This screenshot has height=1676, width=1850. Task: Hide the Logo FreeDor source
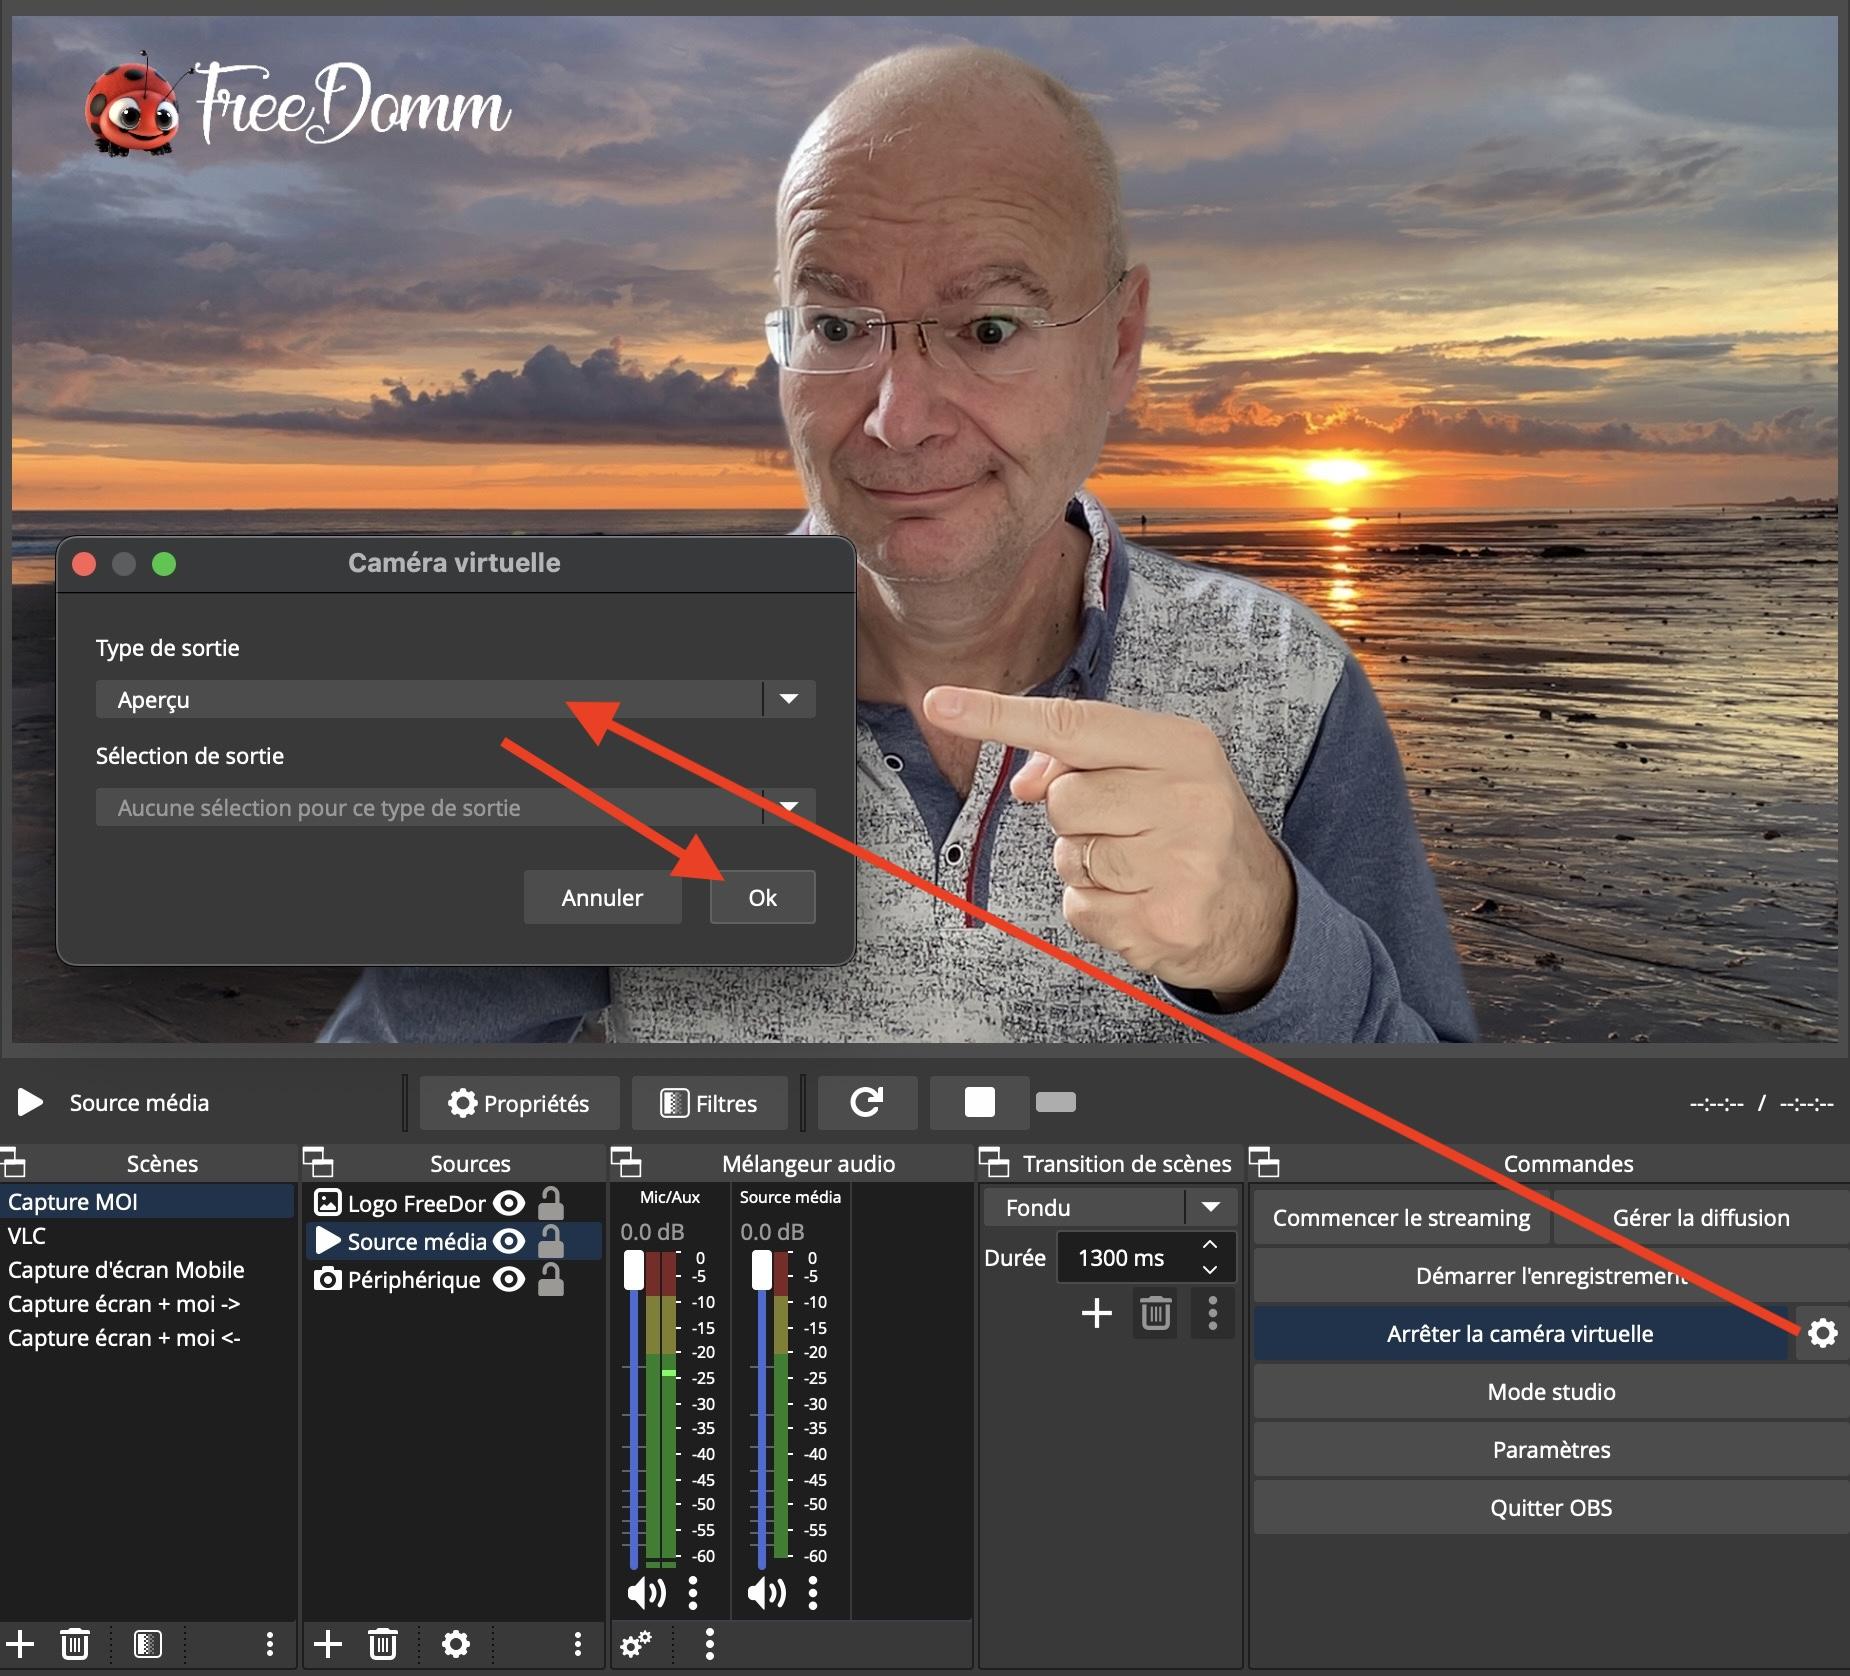click(x=510, y=1203)
